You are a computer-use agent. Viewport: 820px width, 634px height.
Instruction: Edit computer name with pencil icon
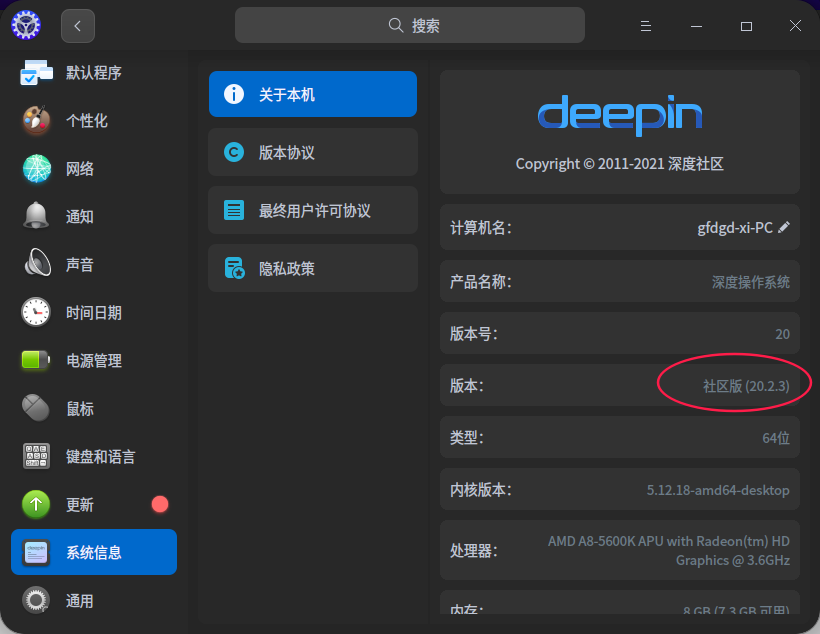click(783, 227)
